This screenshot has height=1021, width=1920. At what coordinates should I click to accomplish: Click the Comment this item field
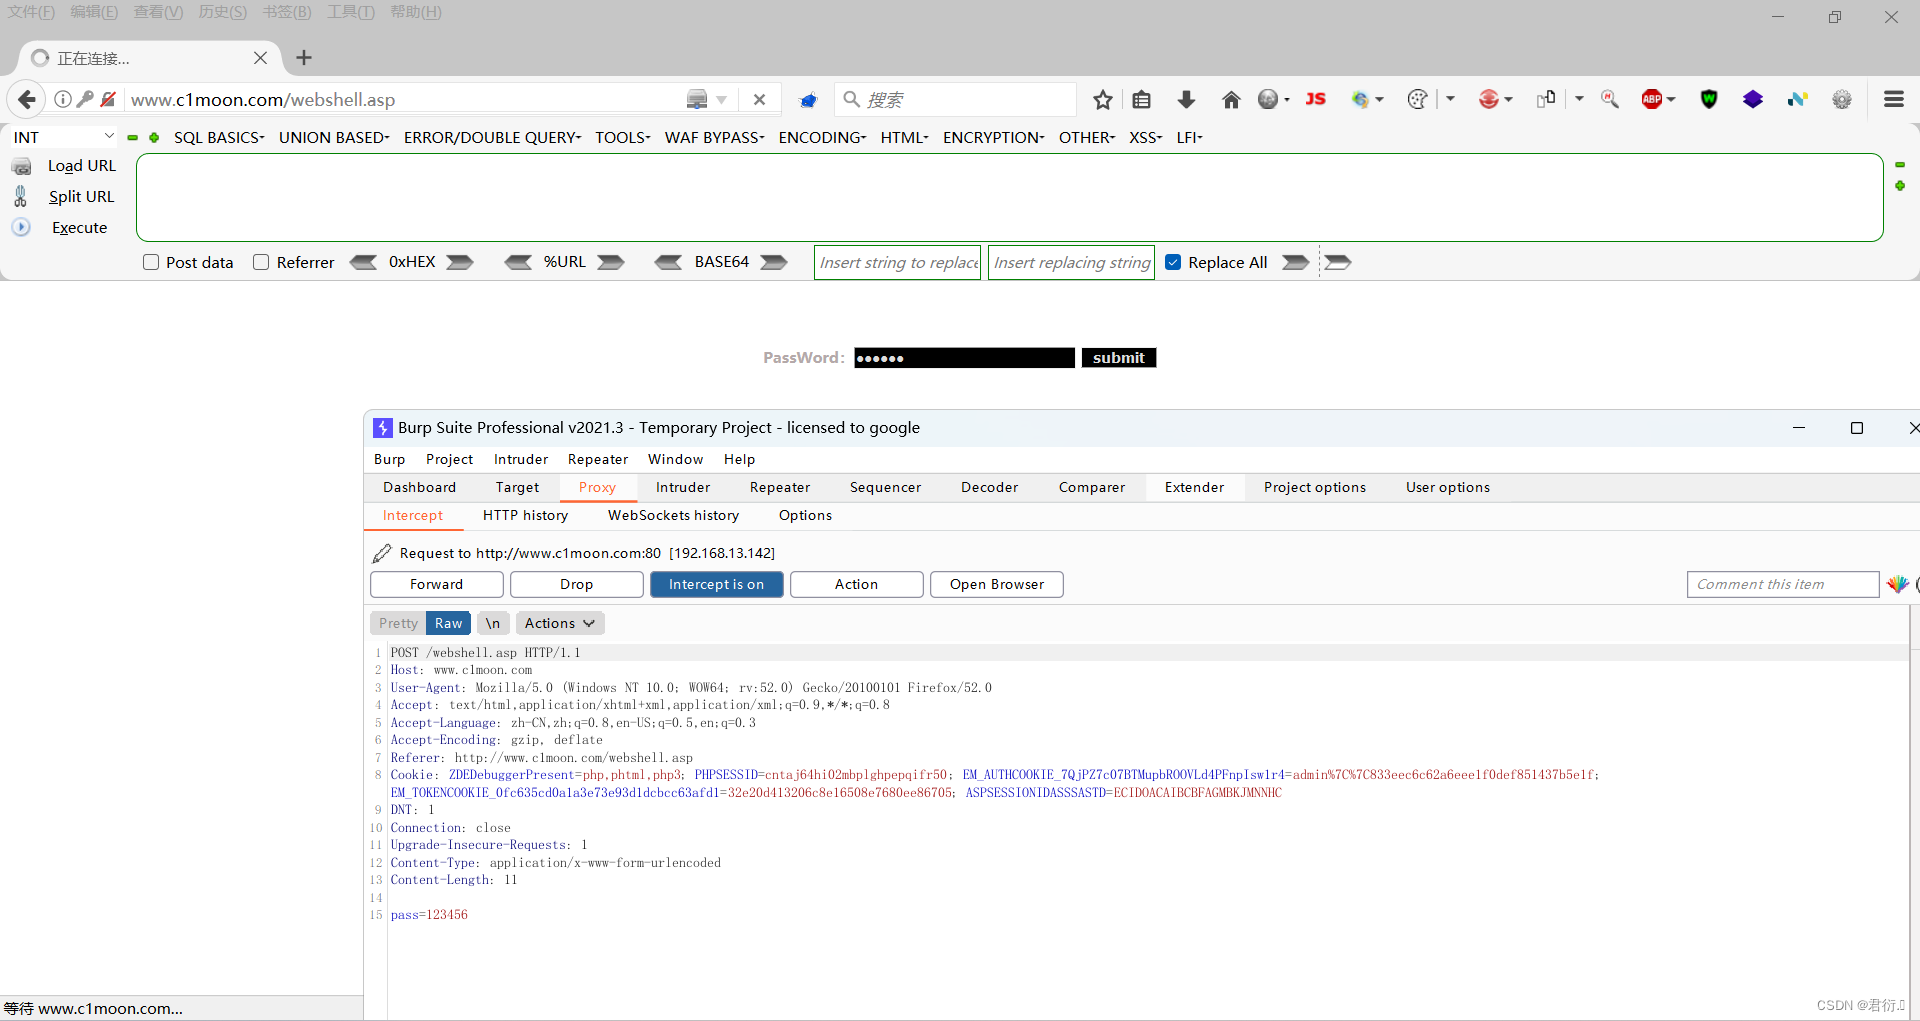coord(1782,584)
